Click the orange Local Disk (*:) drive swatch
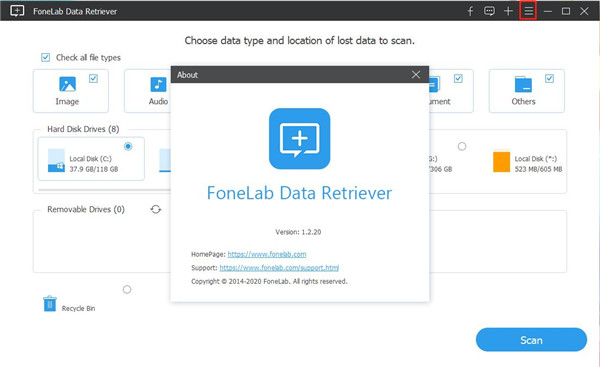This screenshot has height=367, width=600. click(501, 162)
